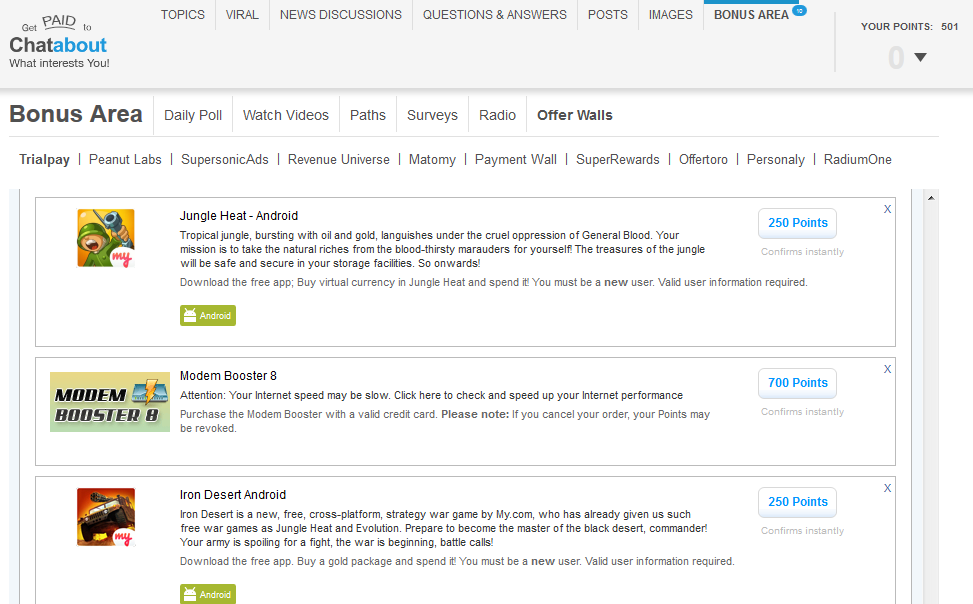Select the Offertoro offer wall
The image size is (973, 604).
pyautogui.click(x=703, y=160)
